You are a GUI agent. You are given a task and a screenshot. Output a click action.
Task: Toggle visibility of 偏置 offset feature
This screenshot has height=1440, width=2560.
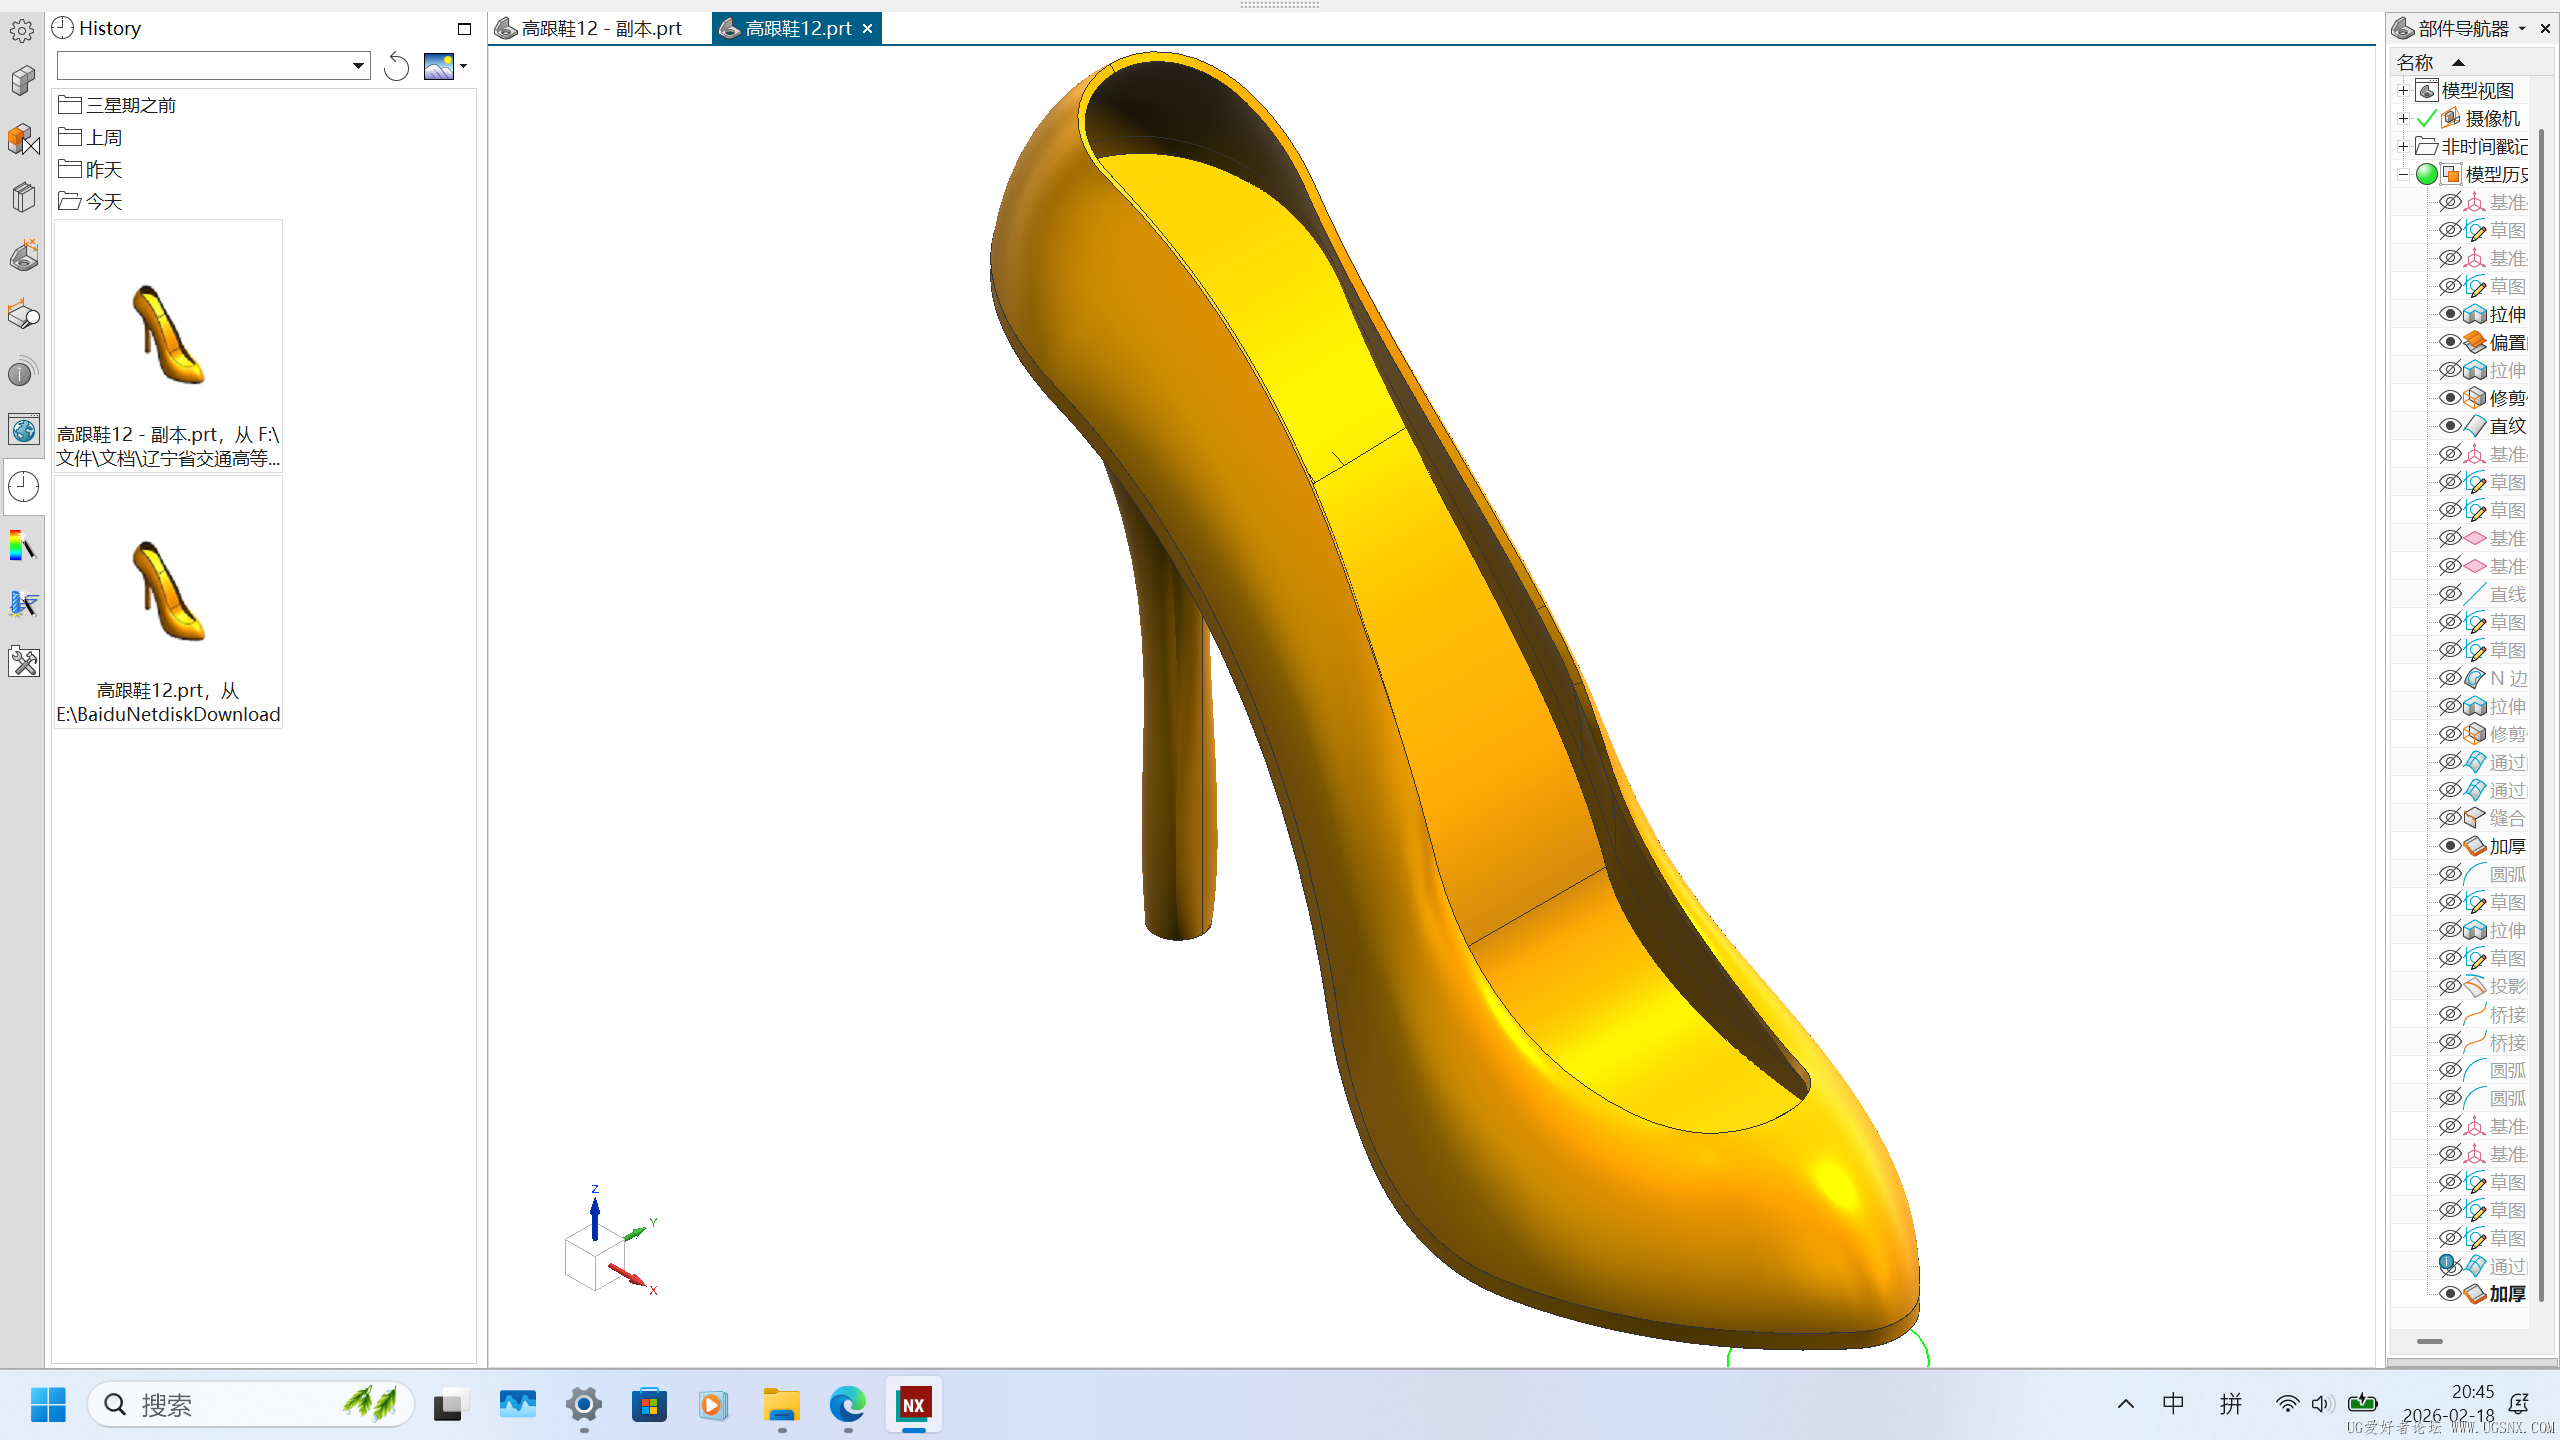point(2449,342)
